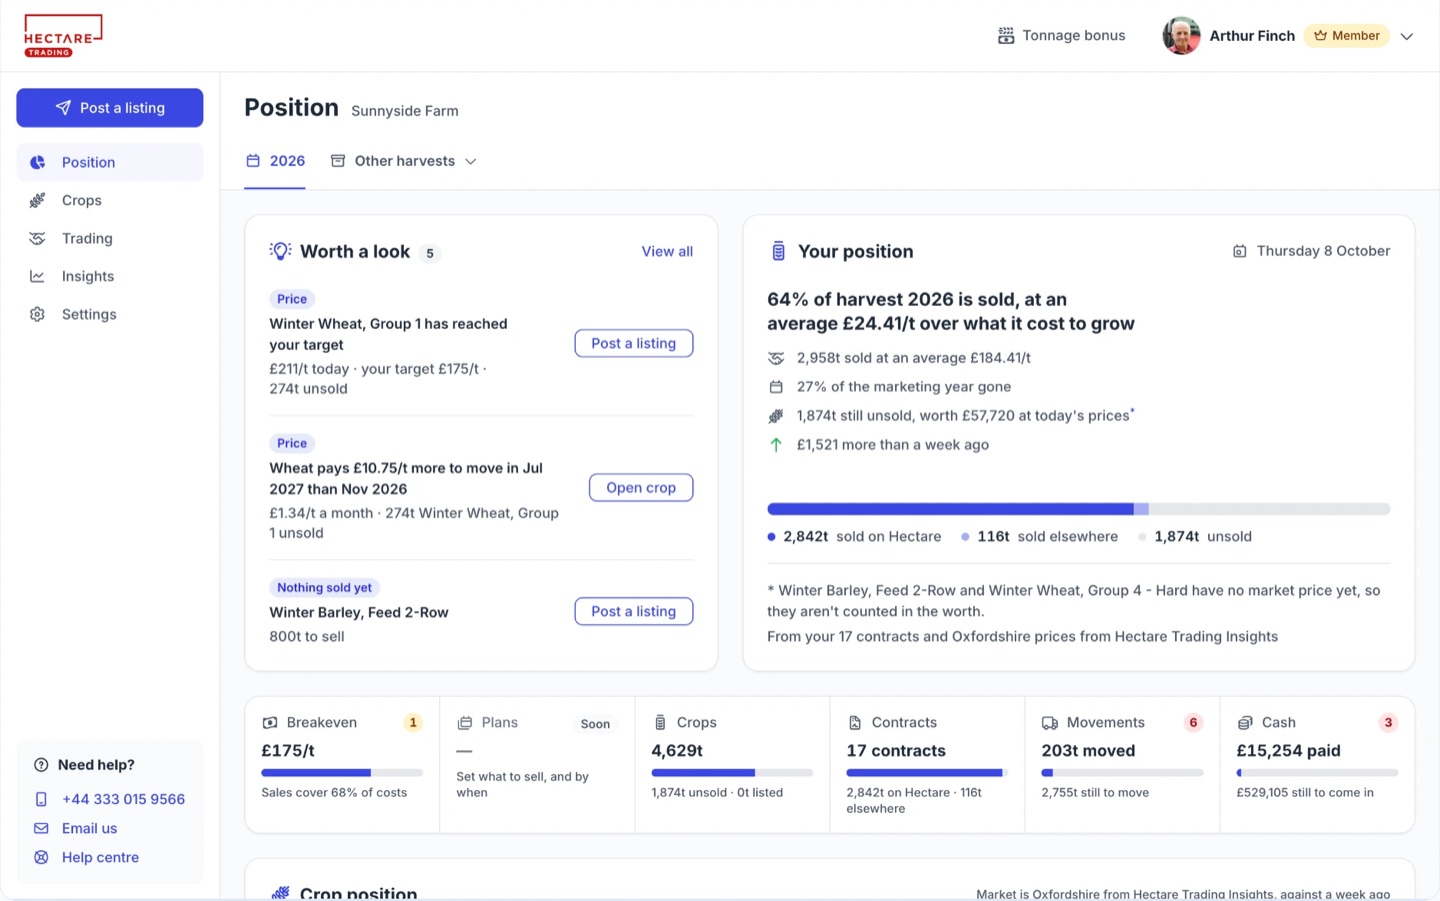
Task: Select the 2026 harvest tab
Action: (x=275, y=161)
